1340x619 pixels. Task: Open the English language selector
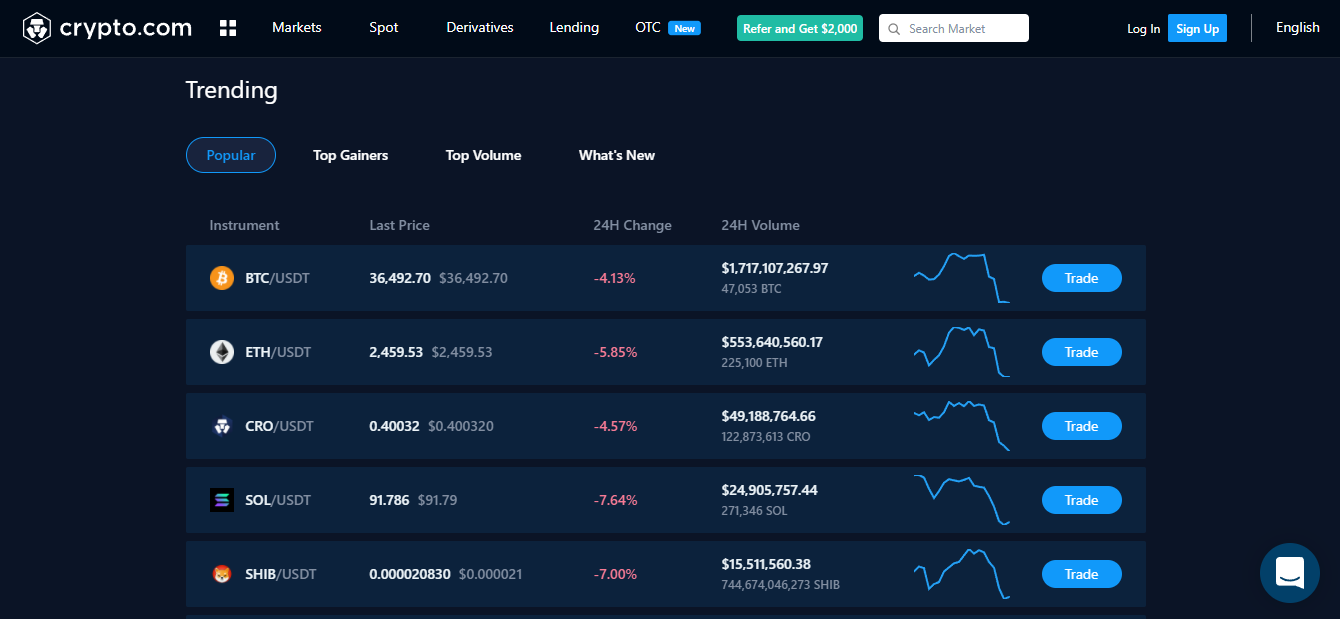click(1298, 28)
